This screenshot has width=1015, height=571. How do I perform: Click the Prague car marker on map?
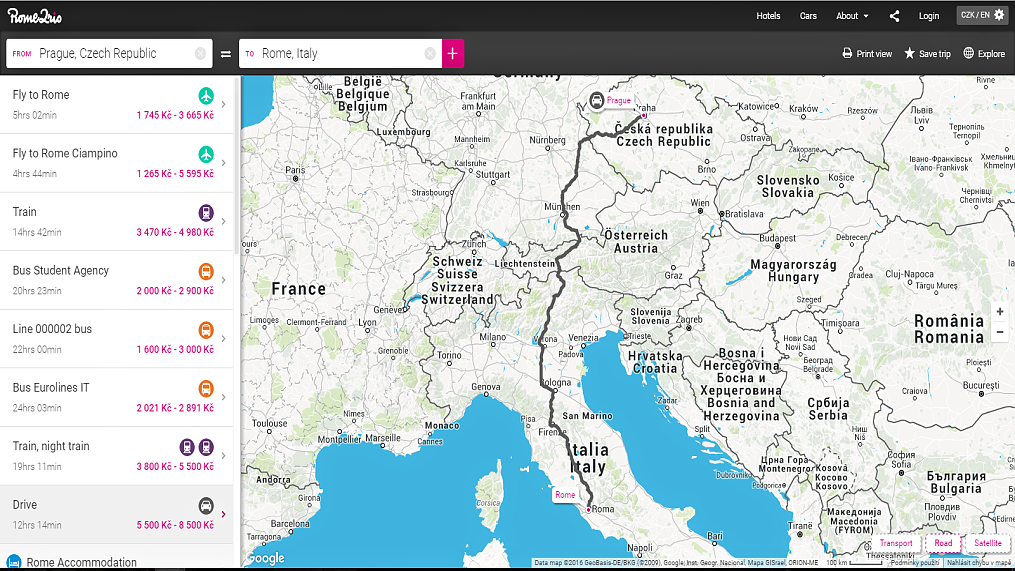(x=596, y=100)
